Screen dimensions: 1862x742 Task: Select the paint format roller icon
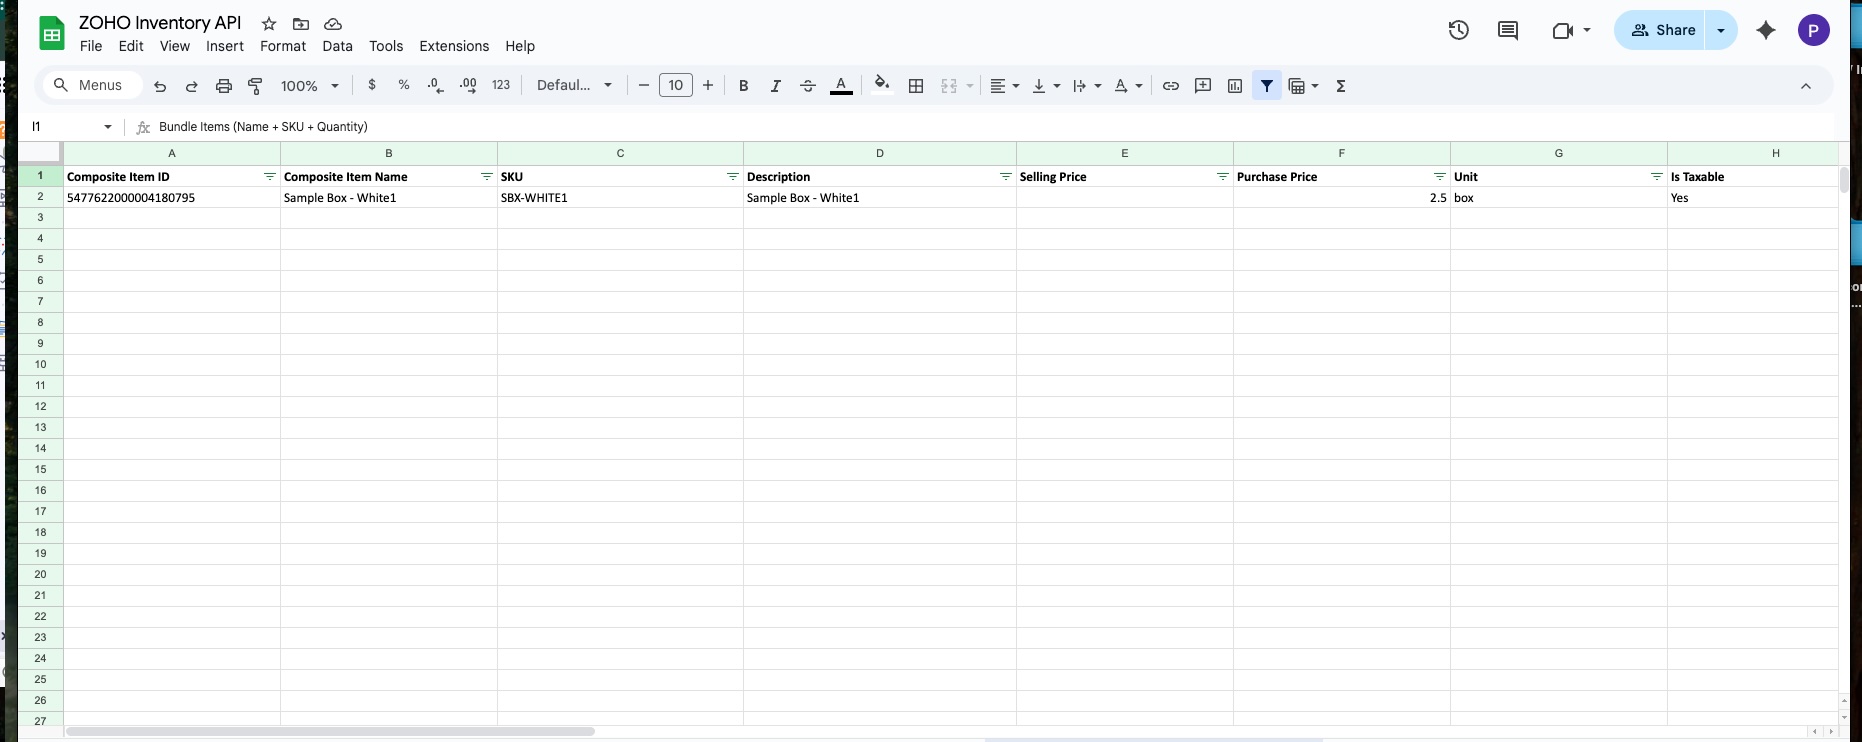point(256,86)
